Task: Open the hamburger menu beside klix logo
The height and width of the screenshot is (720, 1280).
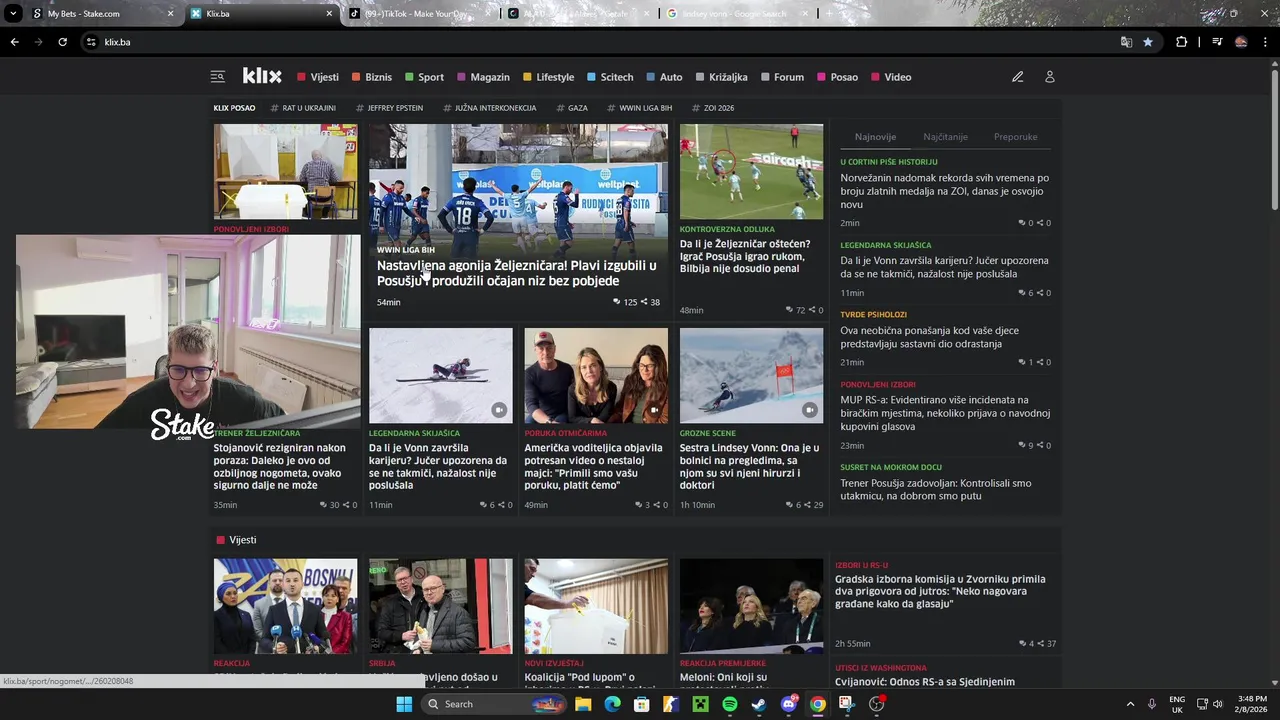Action: click(x=217, y=77)
